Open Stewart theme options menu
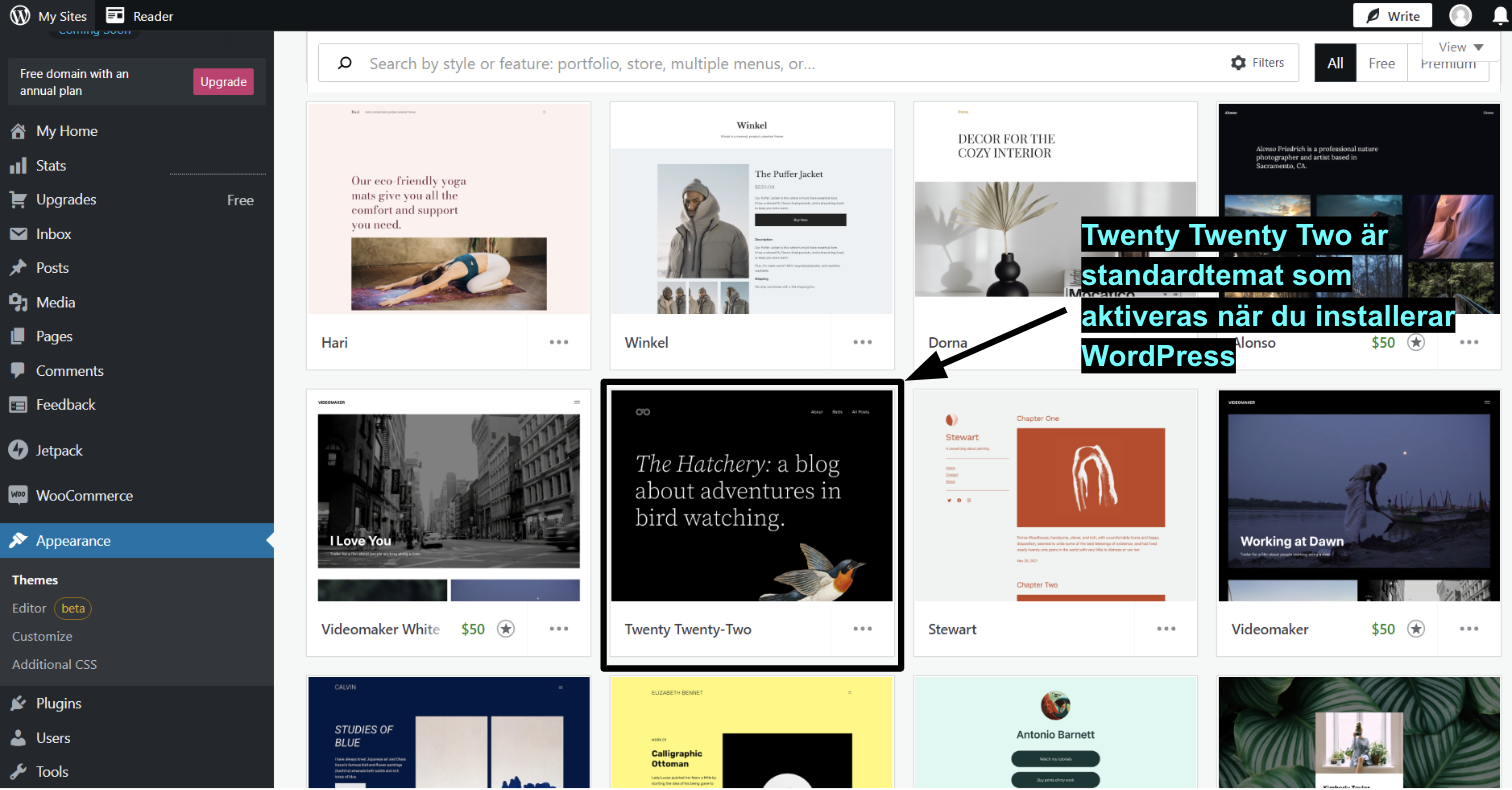 click(1166, 629)
